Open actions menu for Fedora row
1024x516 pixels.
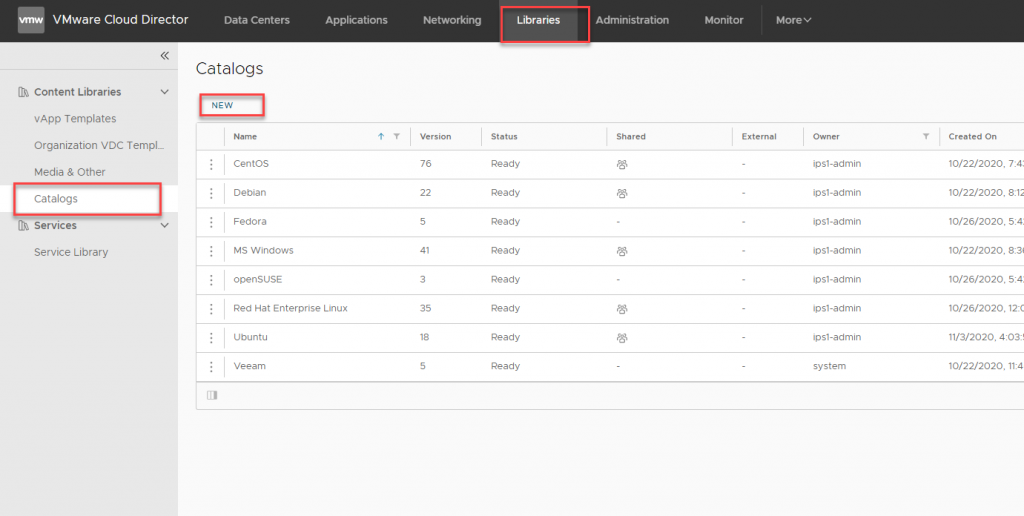(x=211, y=221)
